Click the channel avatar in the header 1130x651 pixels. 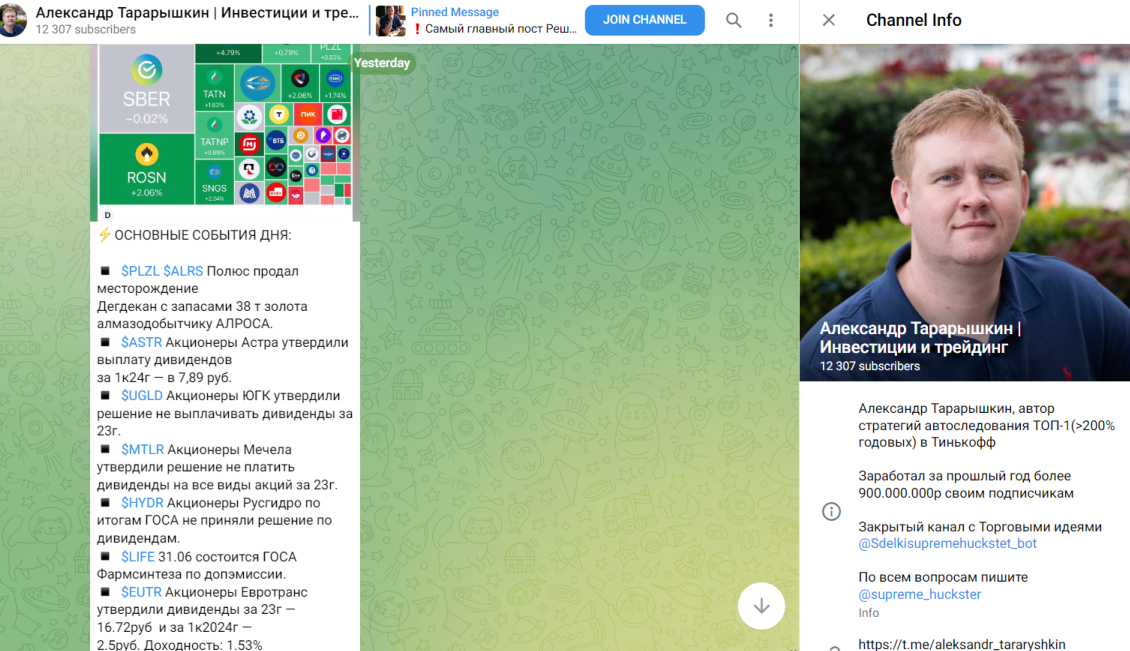click(14, 20)
